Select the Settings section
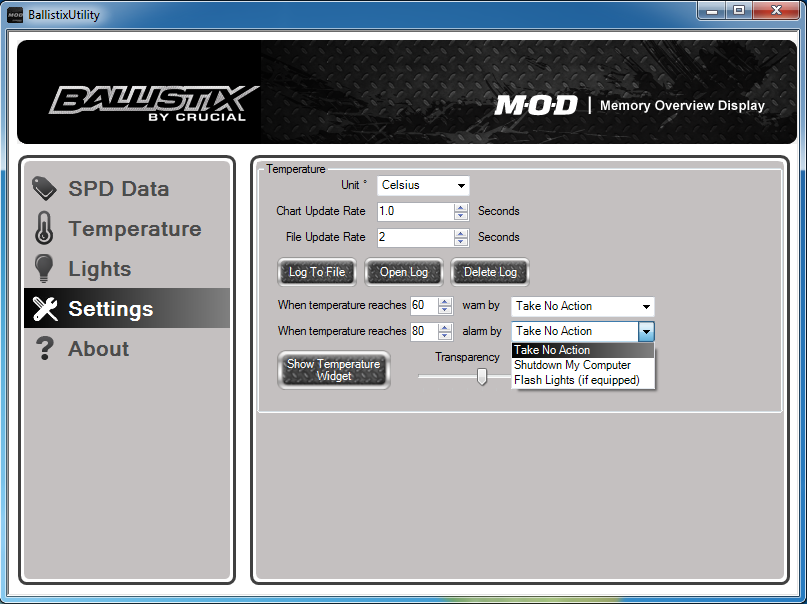Viewport: 807px width, 604px height. [x=127, y=308]
